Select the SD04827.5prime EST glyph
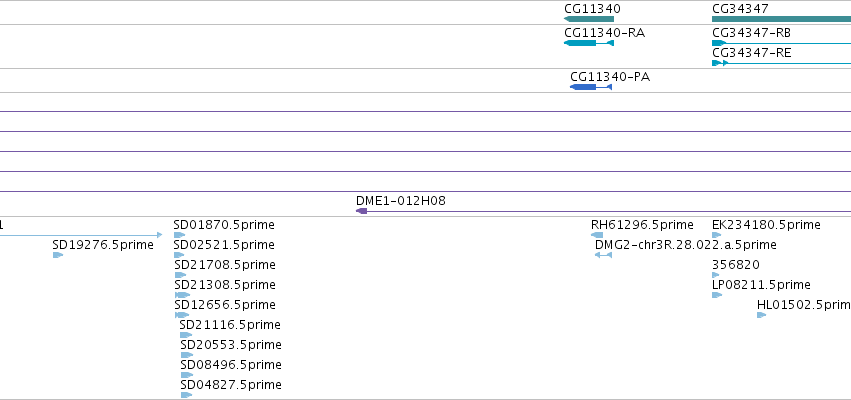This screenshot has height=400, width=851. click(187, 395)
